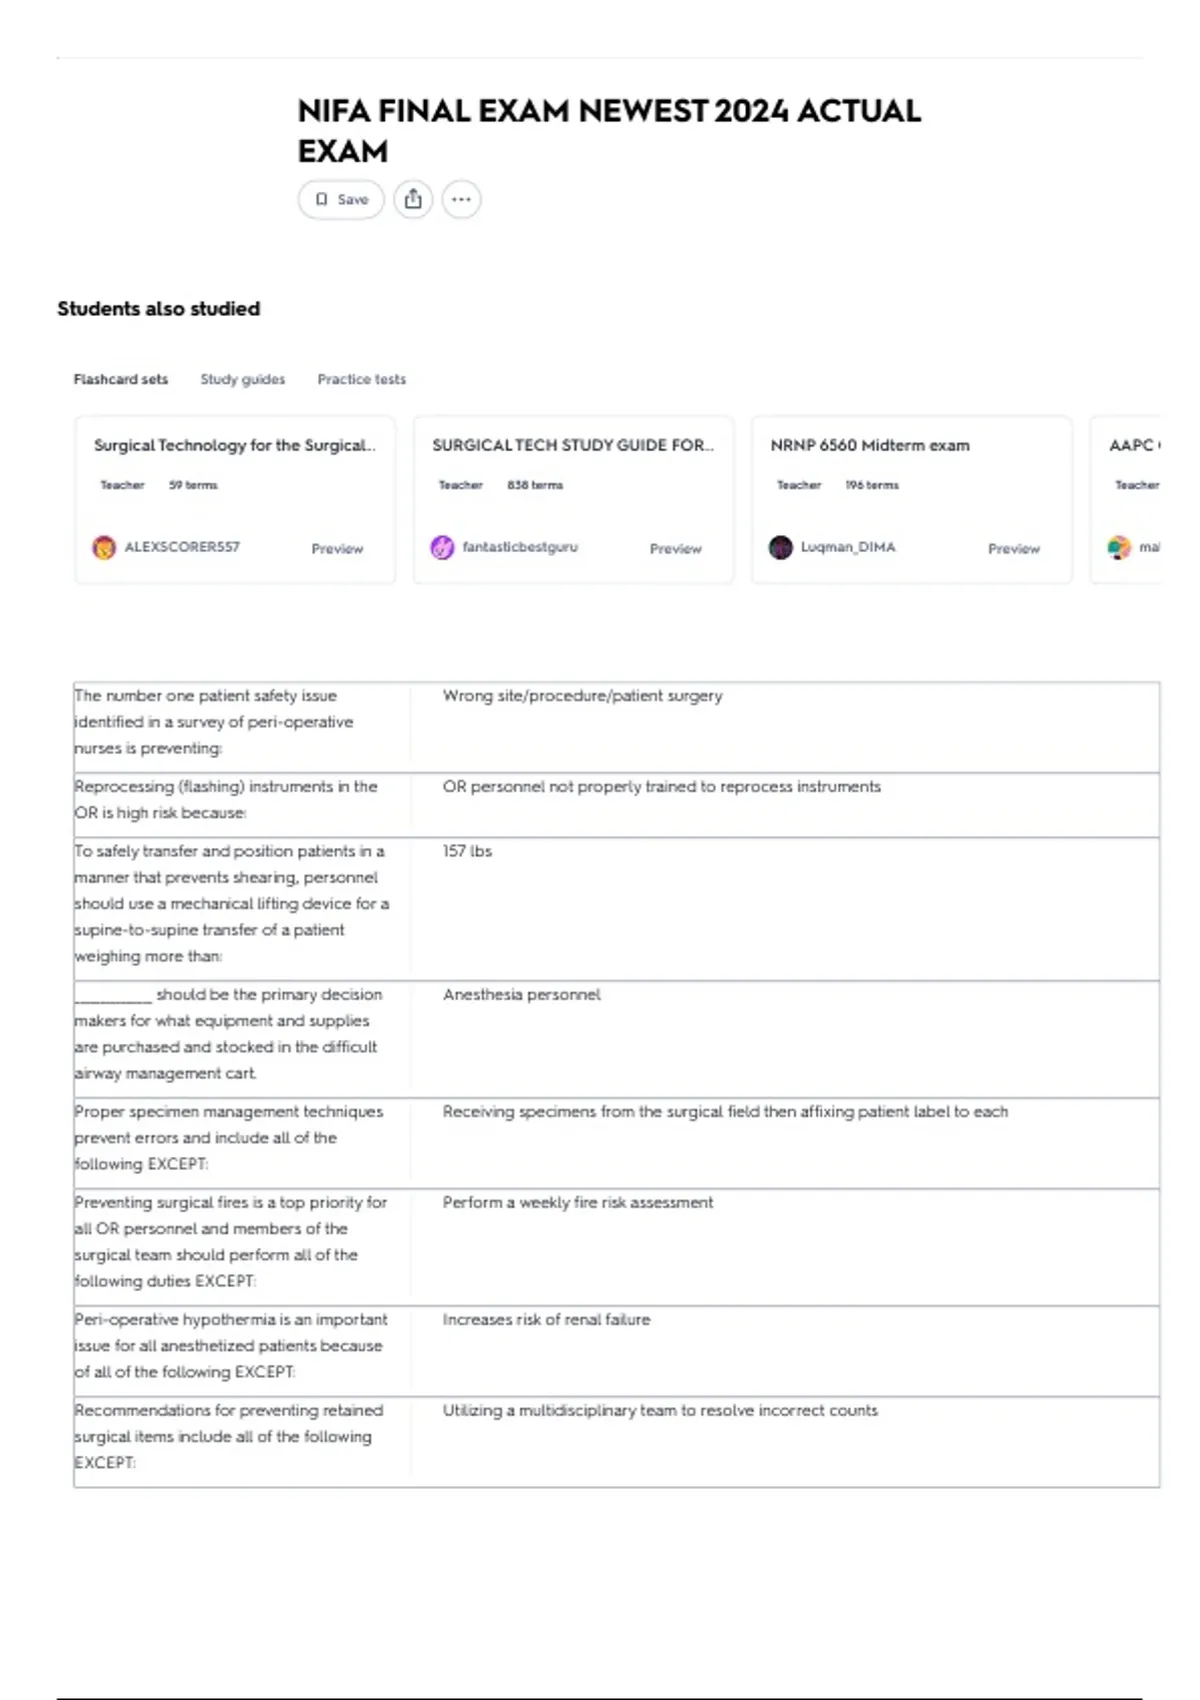Open the NRNP 6560 Midterm exam card
This screenshot has height=1700, width=1200.
[911, 500]
